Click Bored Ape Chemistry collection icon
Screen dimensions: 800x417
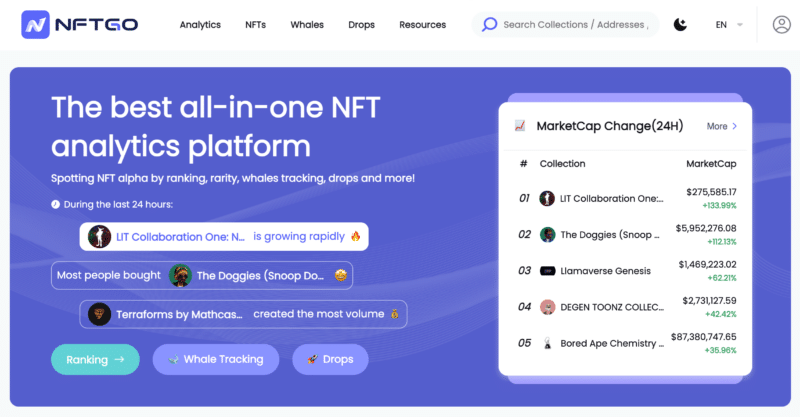coord(547,343)
